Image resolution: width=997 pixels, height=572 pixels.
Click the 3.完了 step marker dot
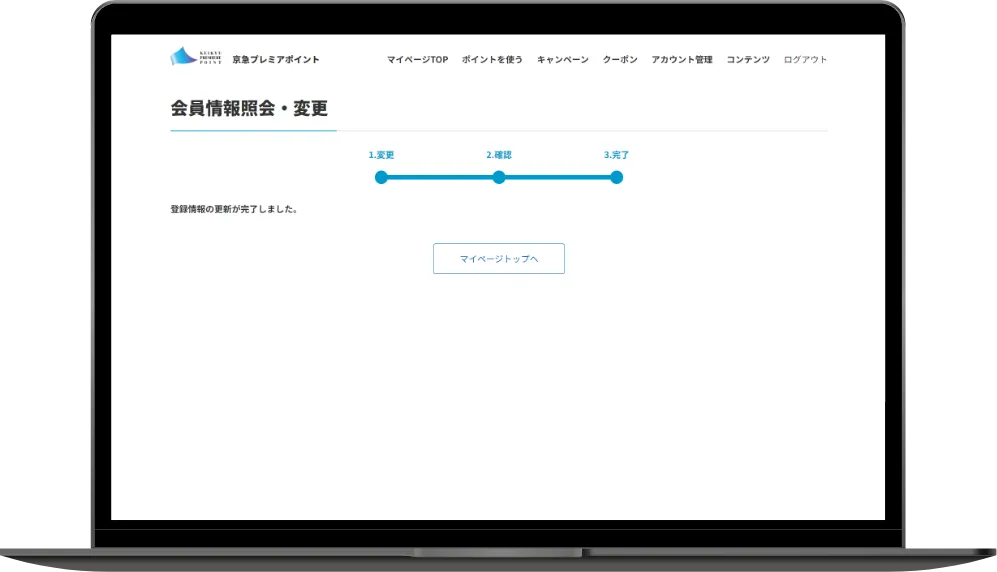[616, 177]
